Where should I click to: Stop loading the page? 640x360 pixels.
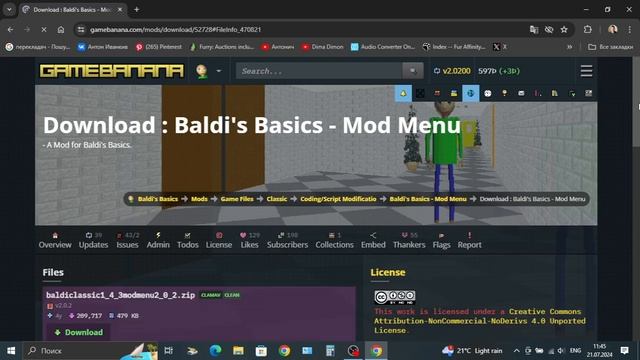click(44, 29)
